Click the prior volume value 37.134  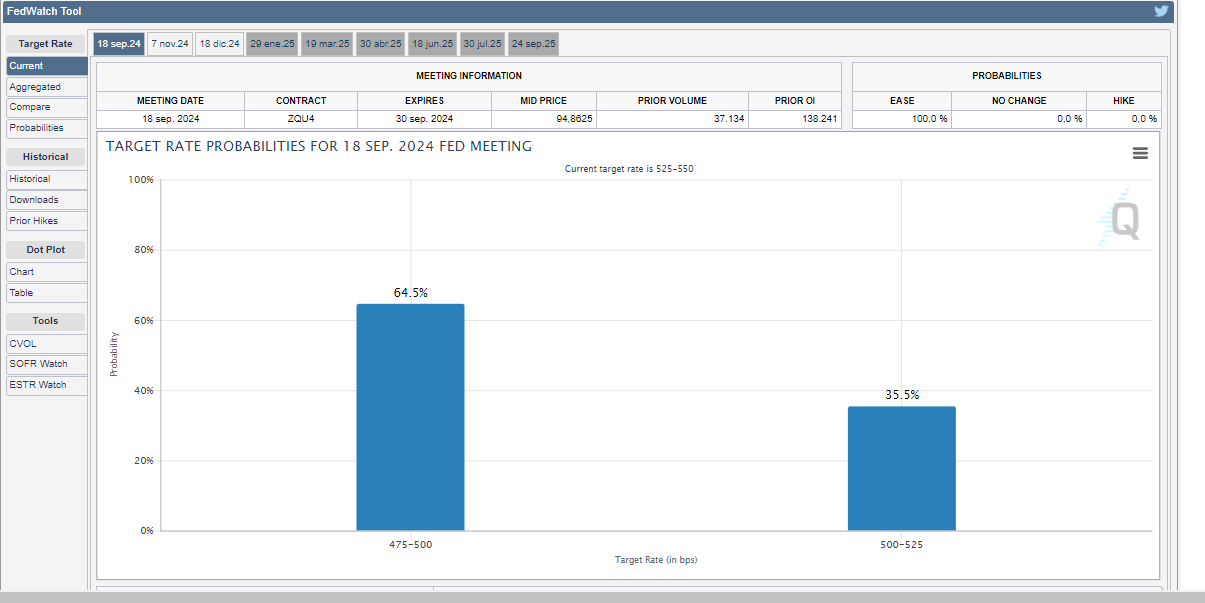tap(729, 119)
